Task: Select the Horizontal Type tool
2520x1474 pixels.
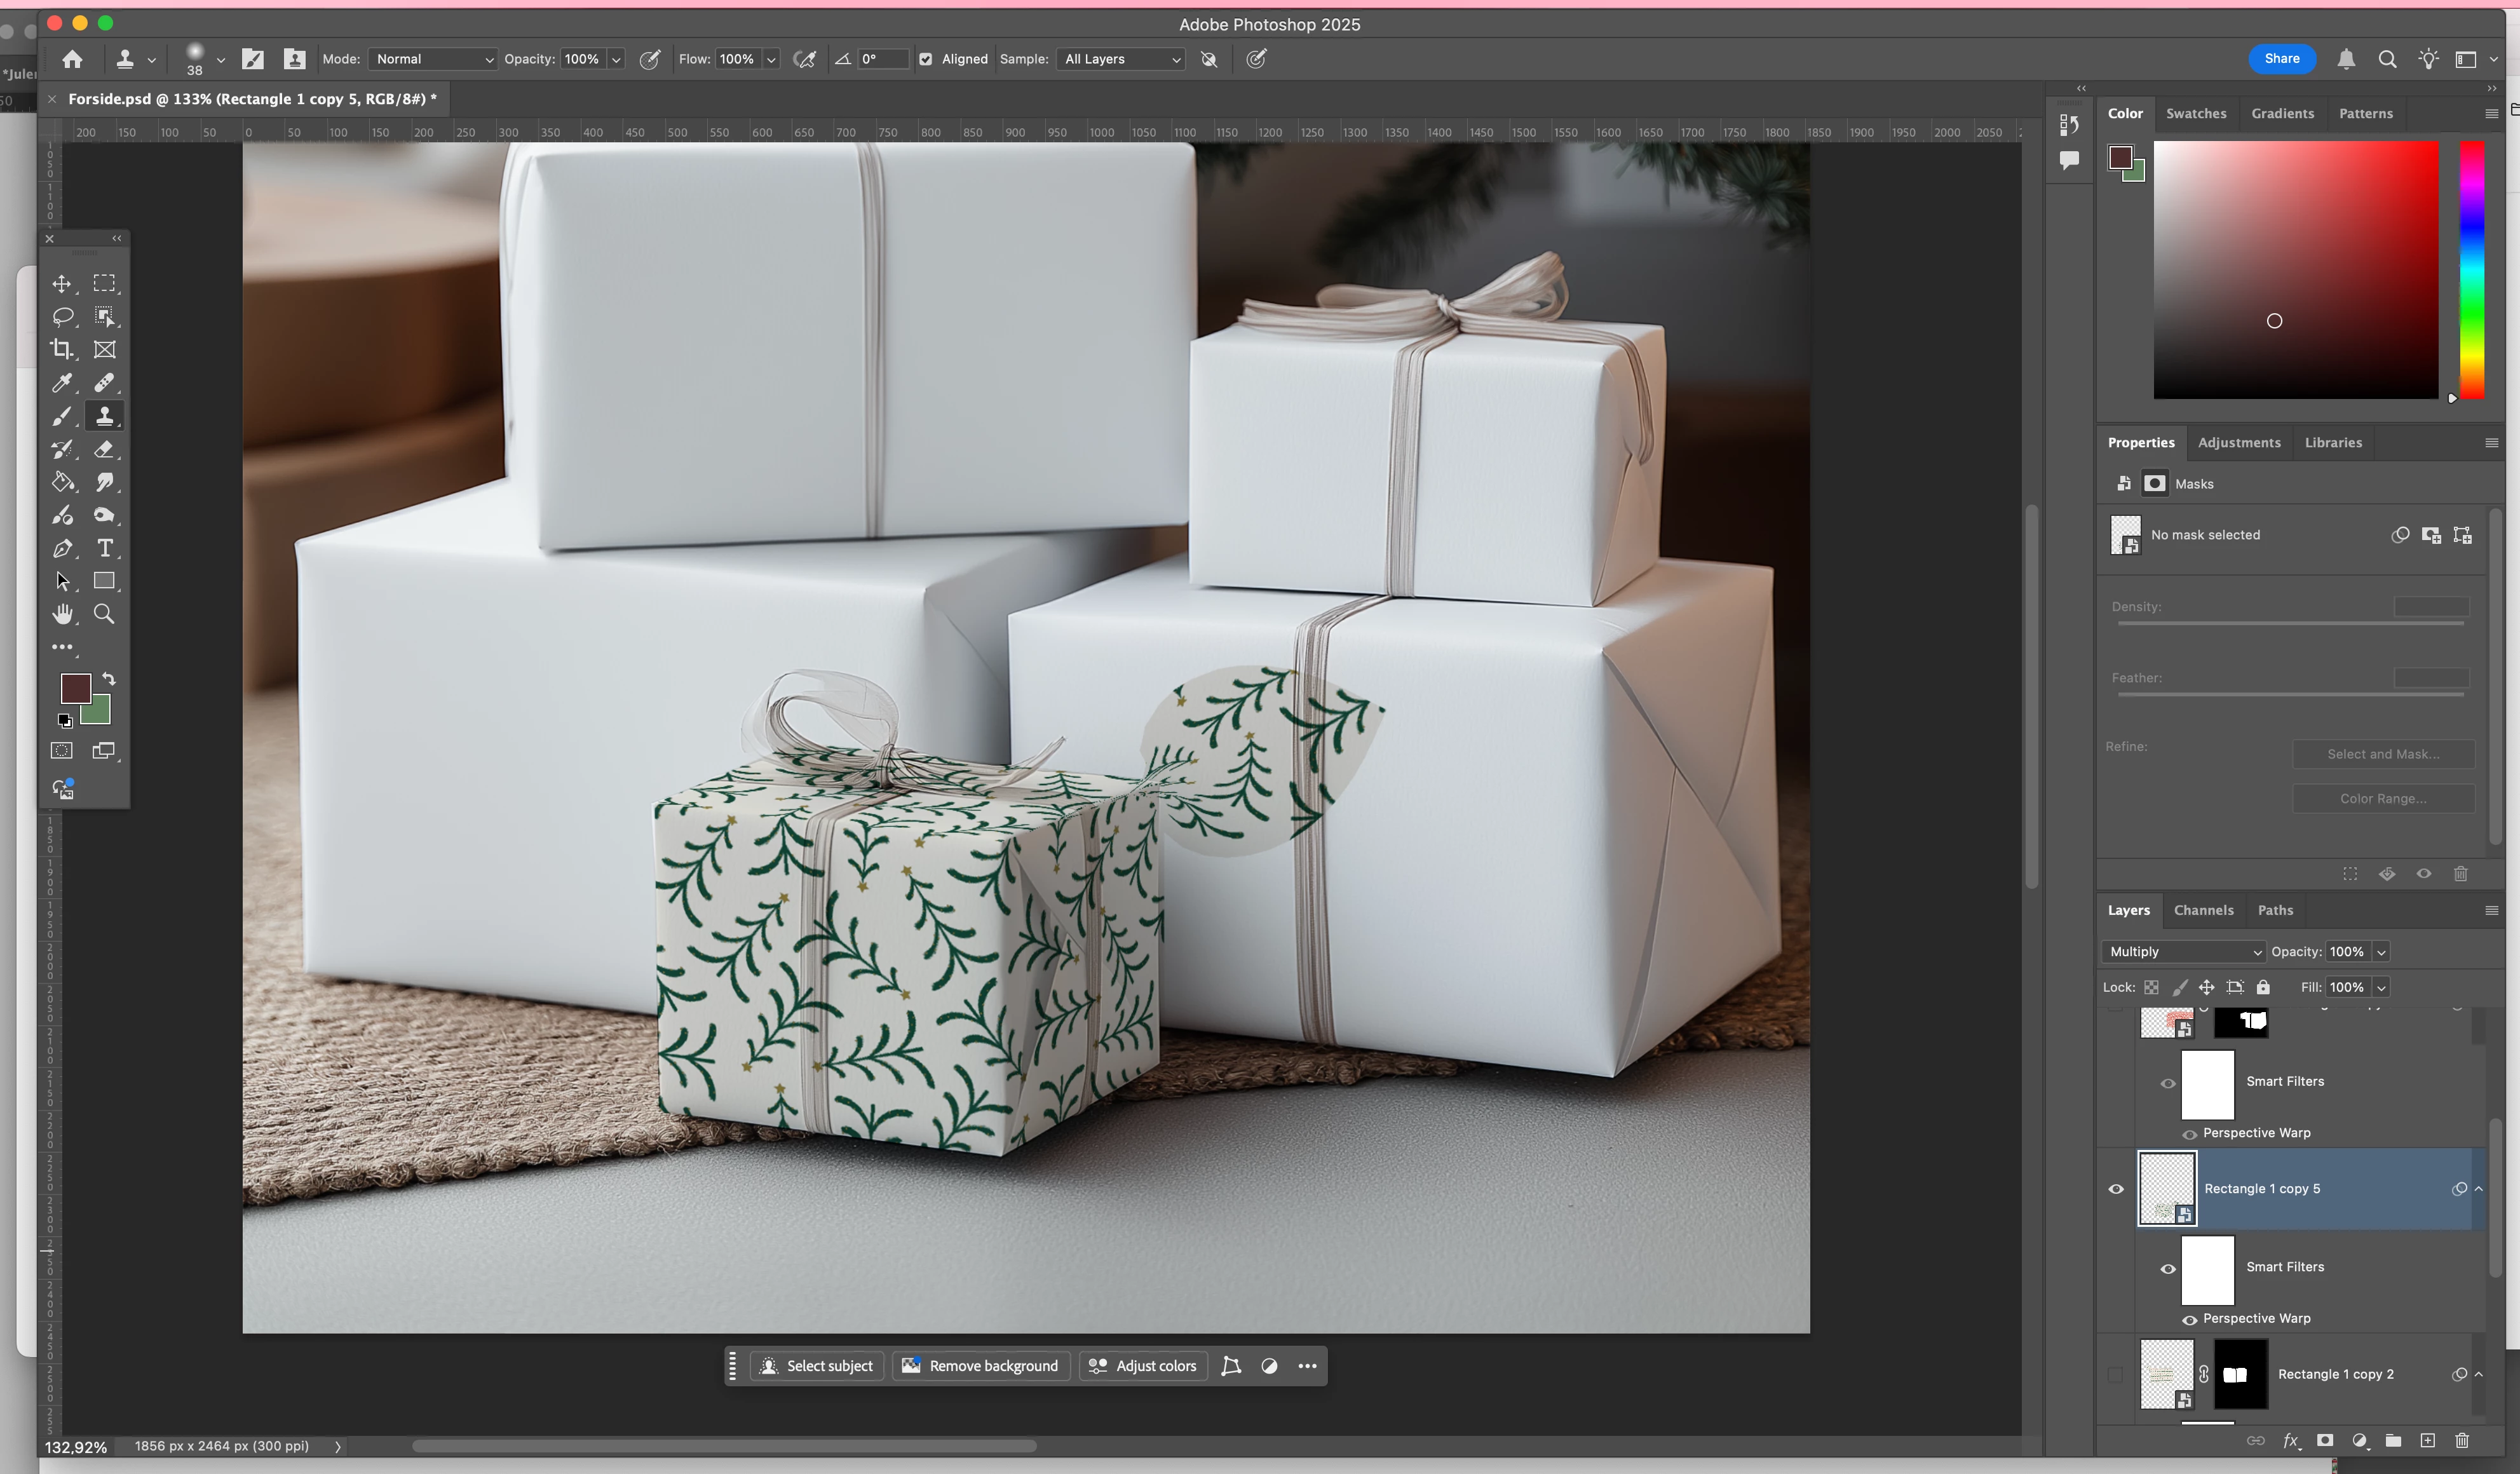Action: pos(104,548)
